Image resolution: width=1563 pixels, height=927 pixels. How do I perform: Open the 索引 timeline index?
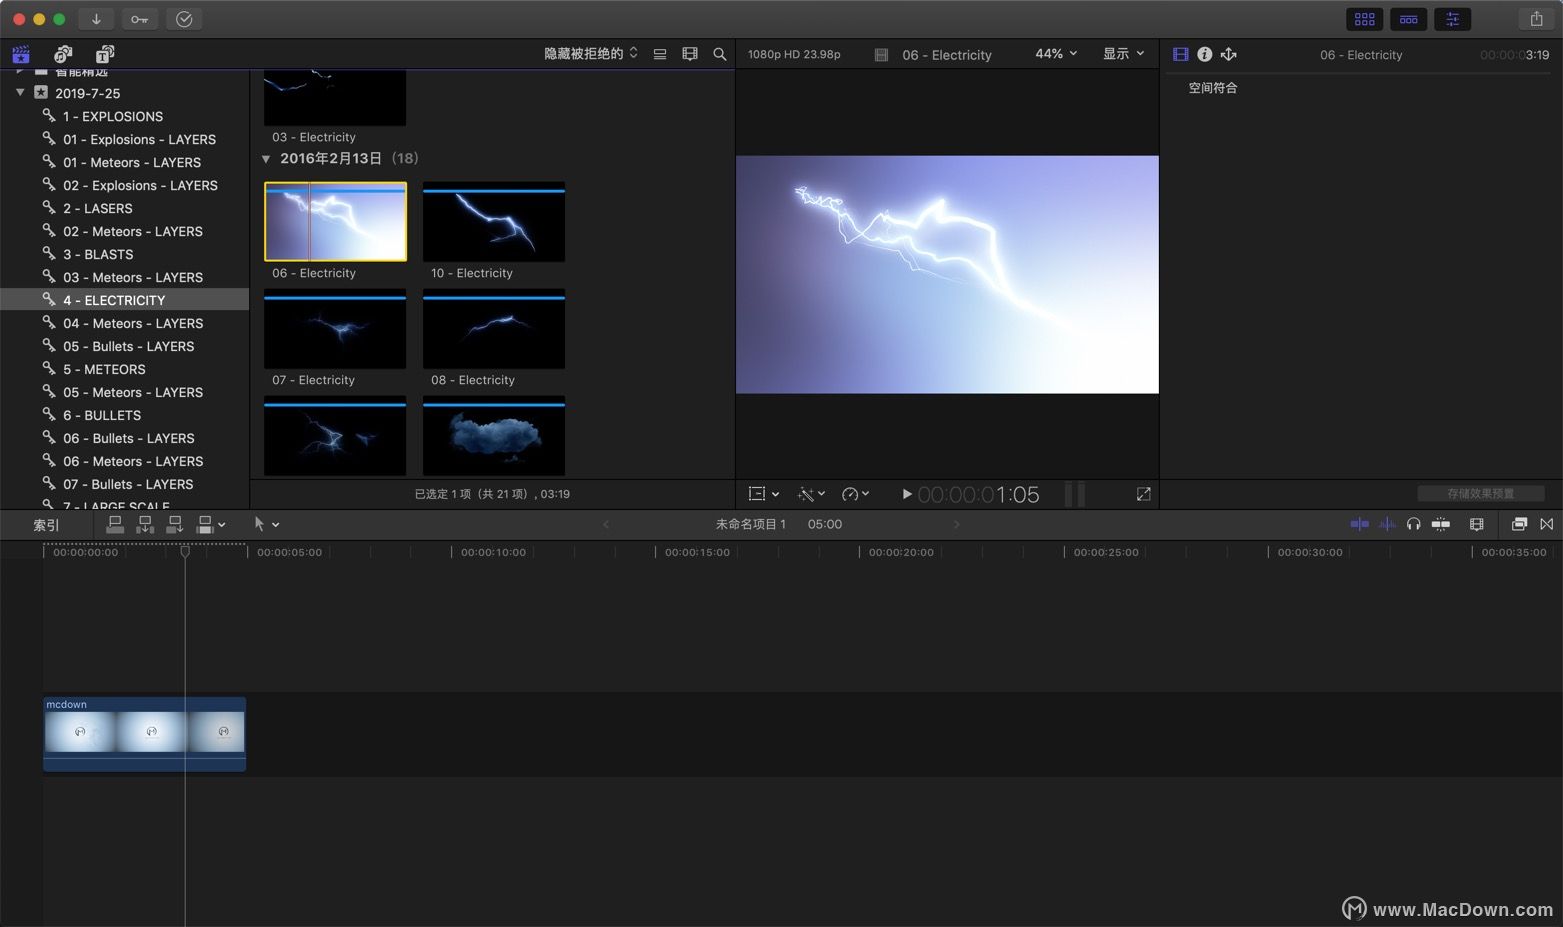[46, 525]
